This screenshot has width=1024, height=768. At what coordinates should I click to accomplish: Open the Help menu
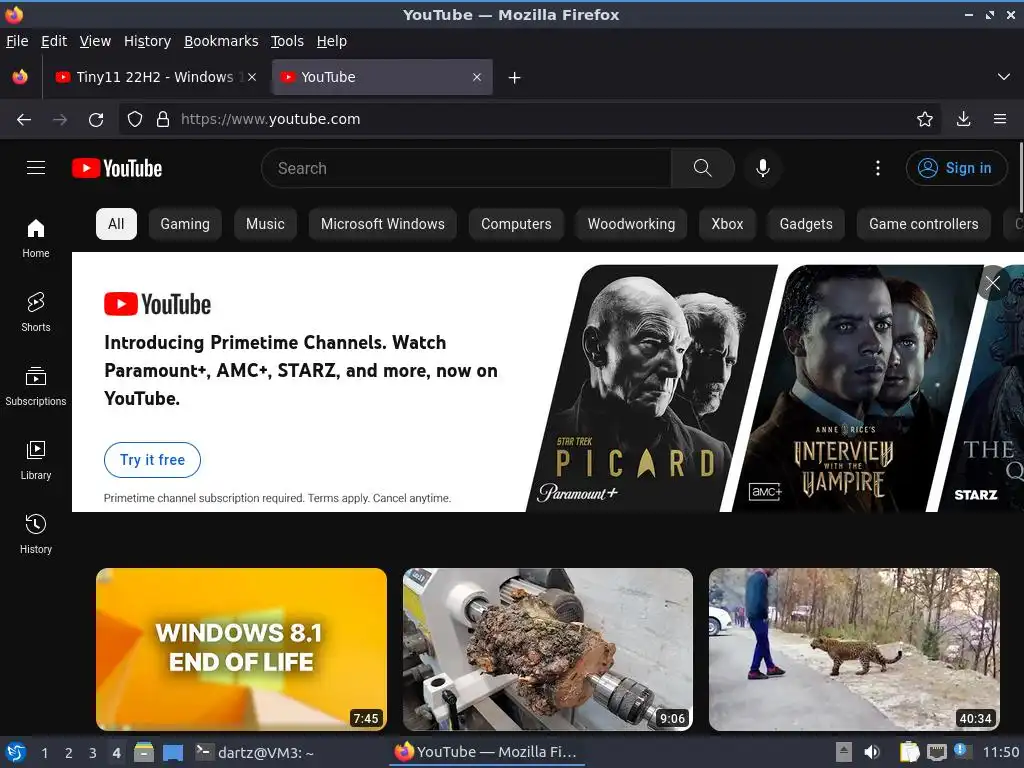point(332,41)
